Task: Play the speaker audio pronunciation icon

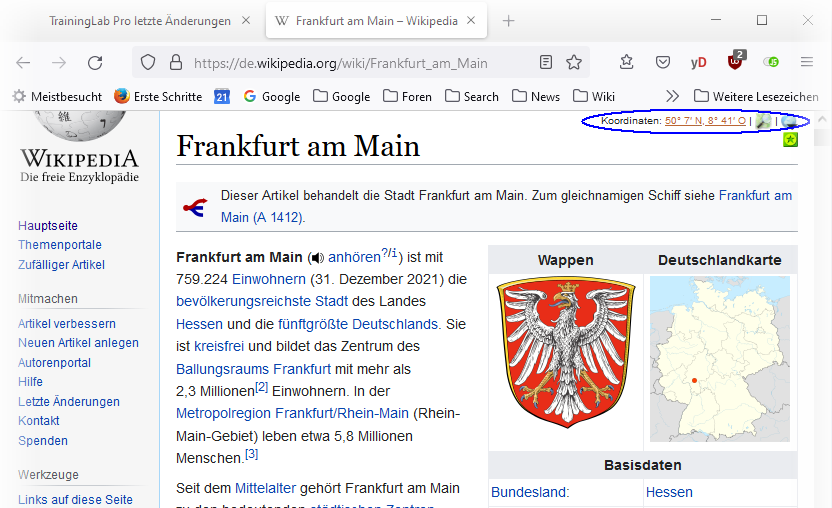Action: (x=317, y=258)
